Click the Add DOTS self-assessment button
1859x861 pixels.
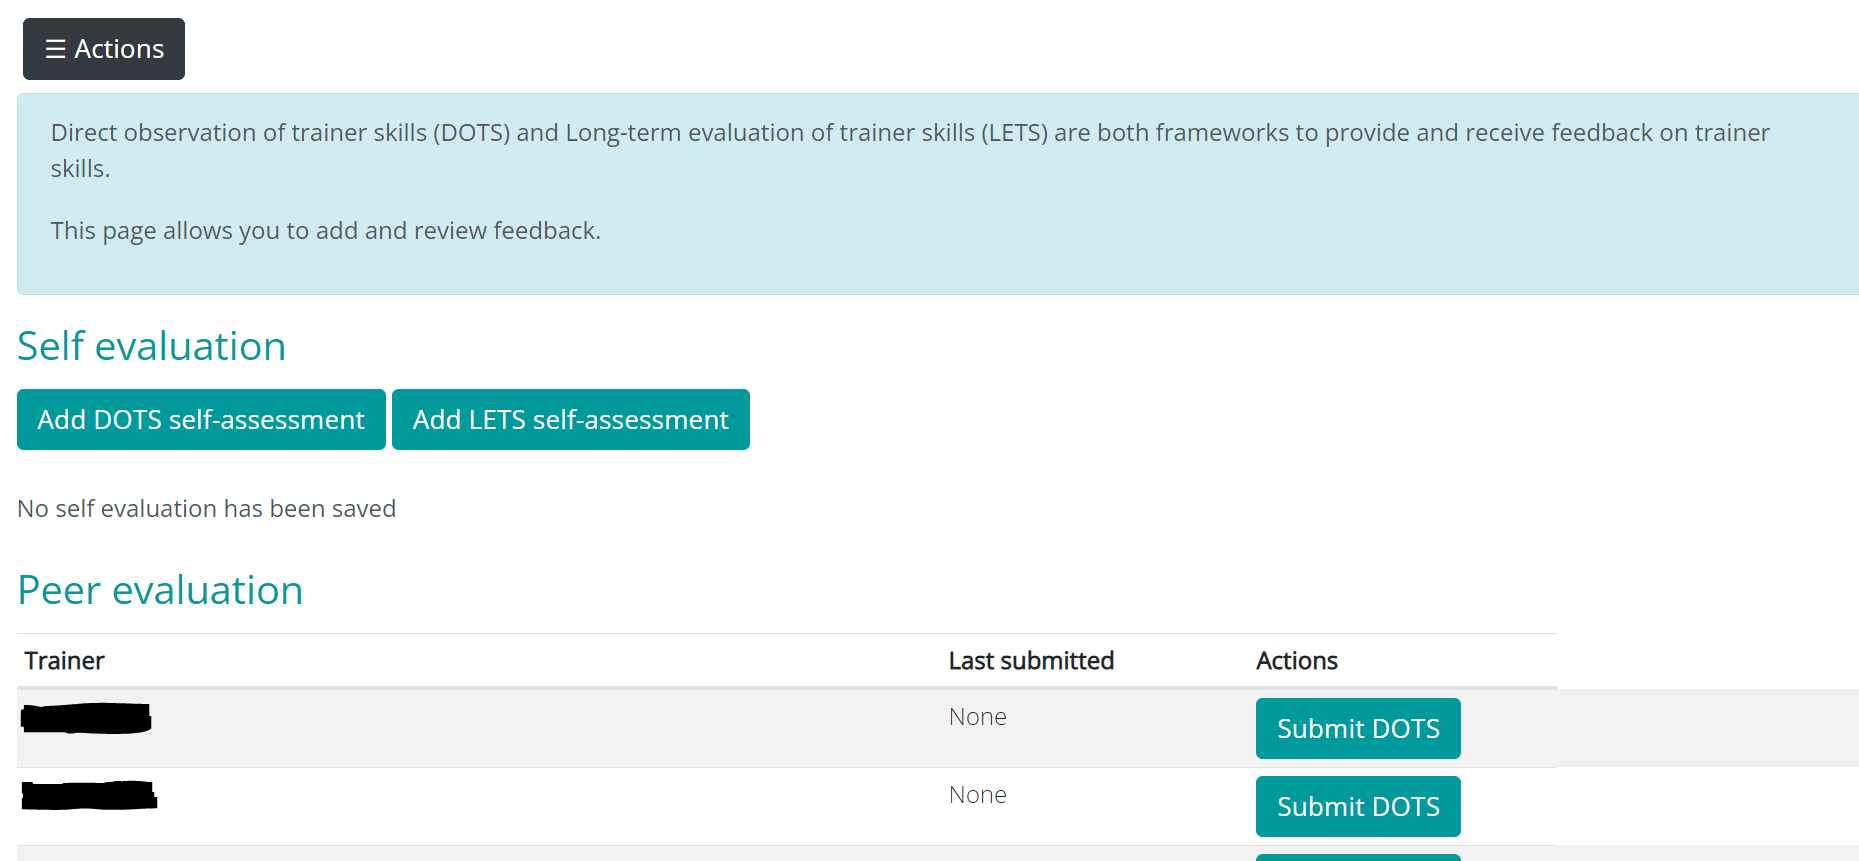tap(200, 419)
